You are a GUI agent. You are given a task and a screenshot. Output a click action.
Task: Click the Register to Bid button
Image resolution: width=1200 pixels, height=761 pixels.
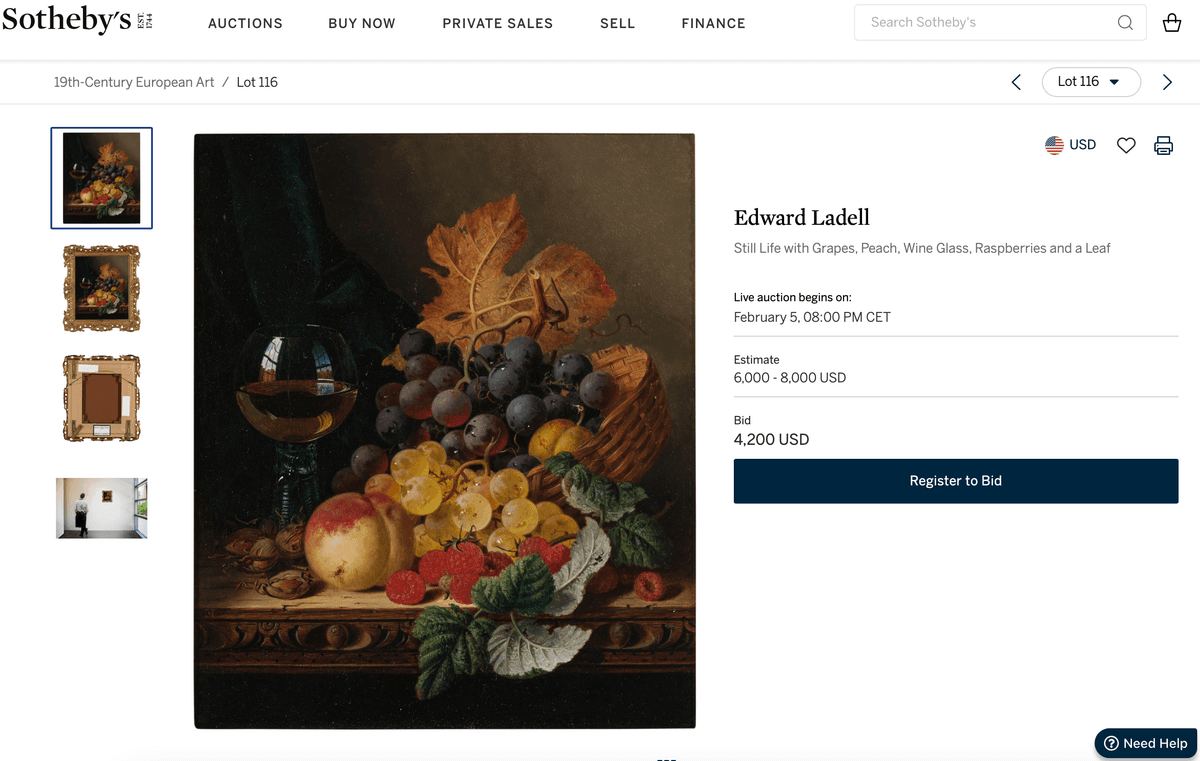[x=955, y=481]
